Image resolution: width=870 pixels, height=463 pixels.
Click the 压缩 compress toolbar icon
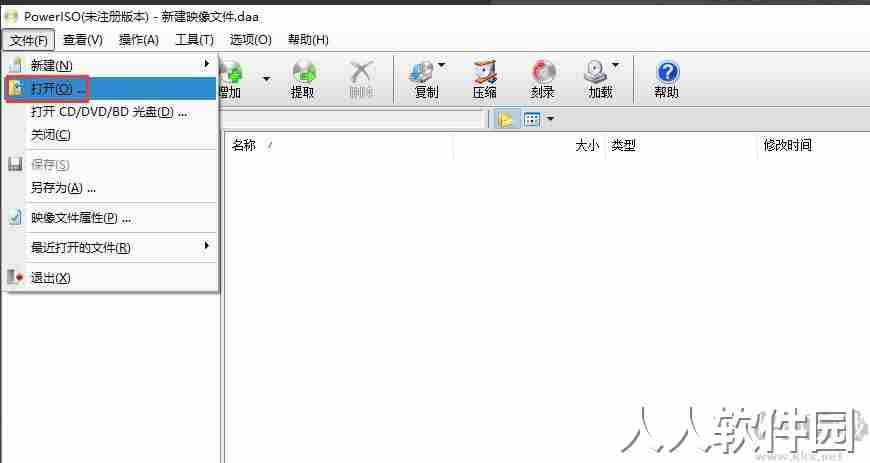pos(484,80)
